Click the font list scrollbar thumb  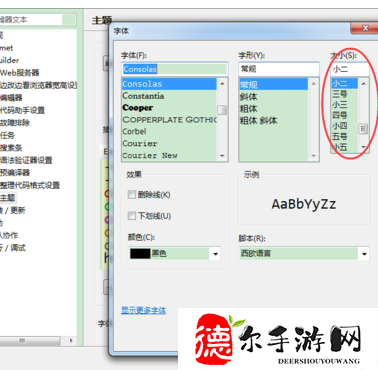[x=222, y=110]
